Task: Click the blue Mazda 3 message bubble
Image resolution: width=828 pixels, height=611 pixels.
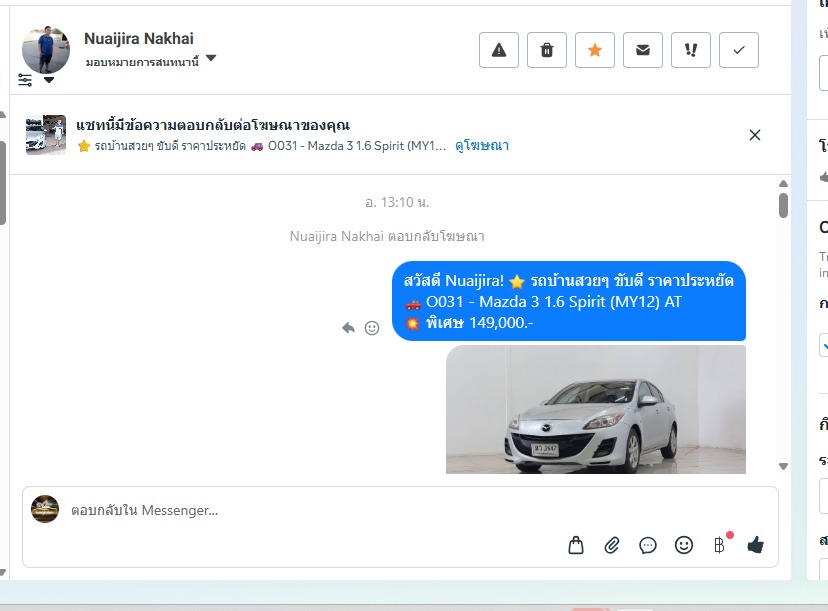Action: click(569, 301)
